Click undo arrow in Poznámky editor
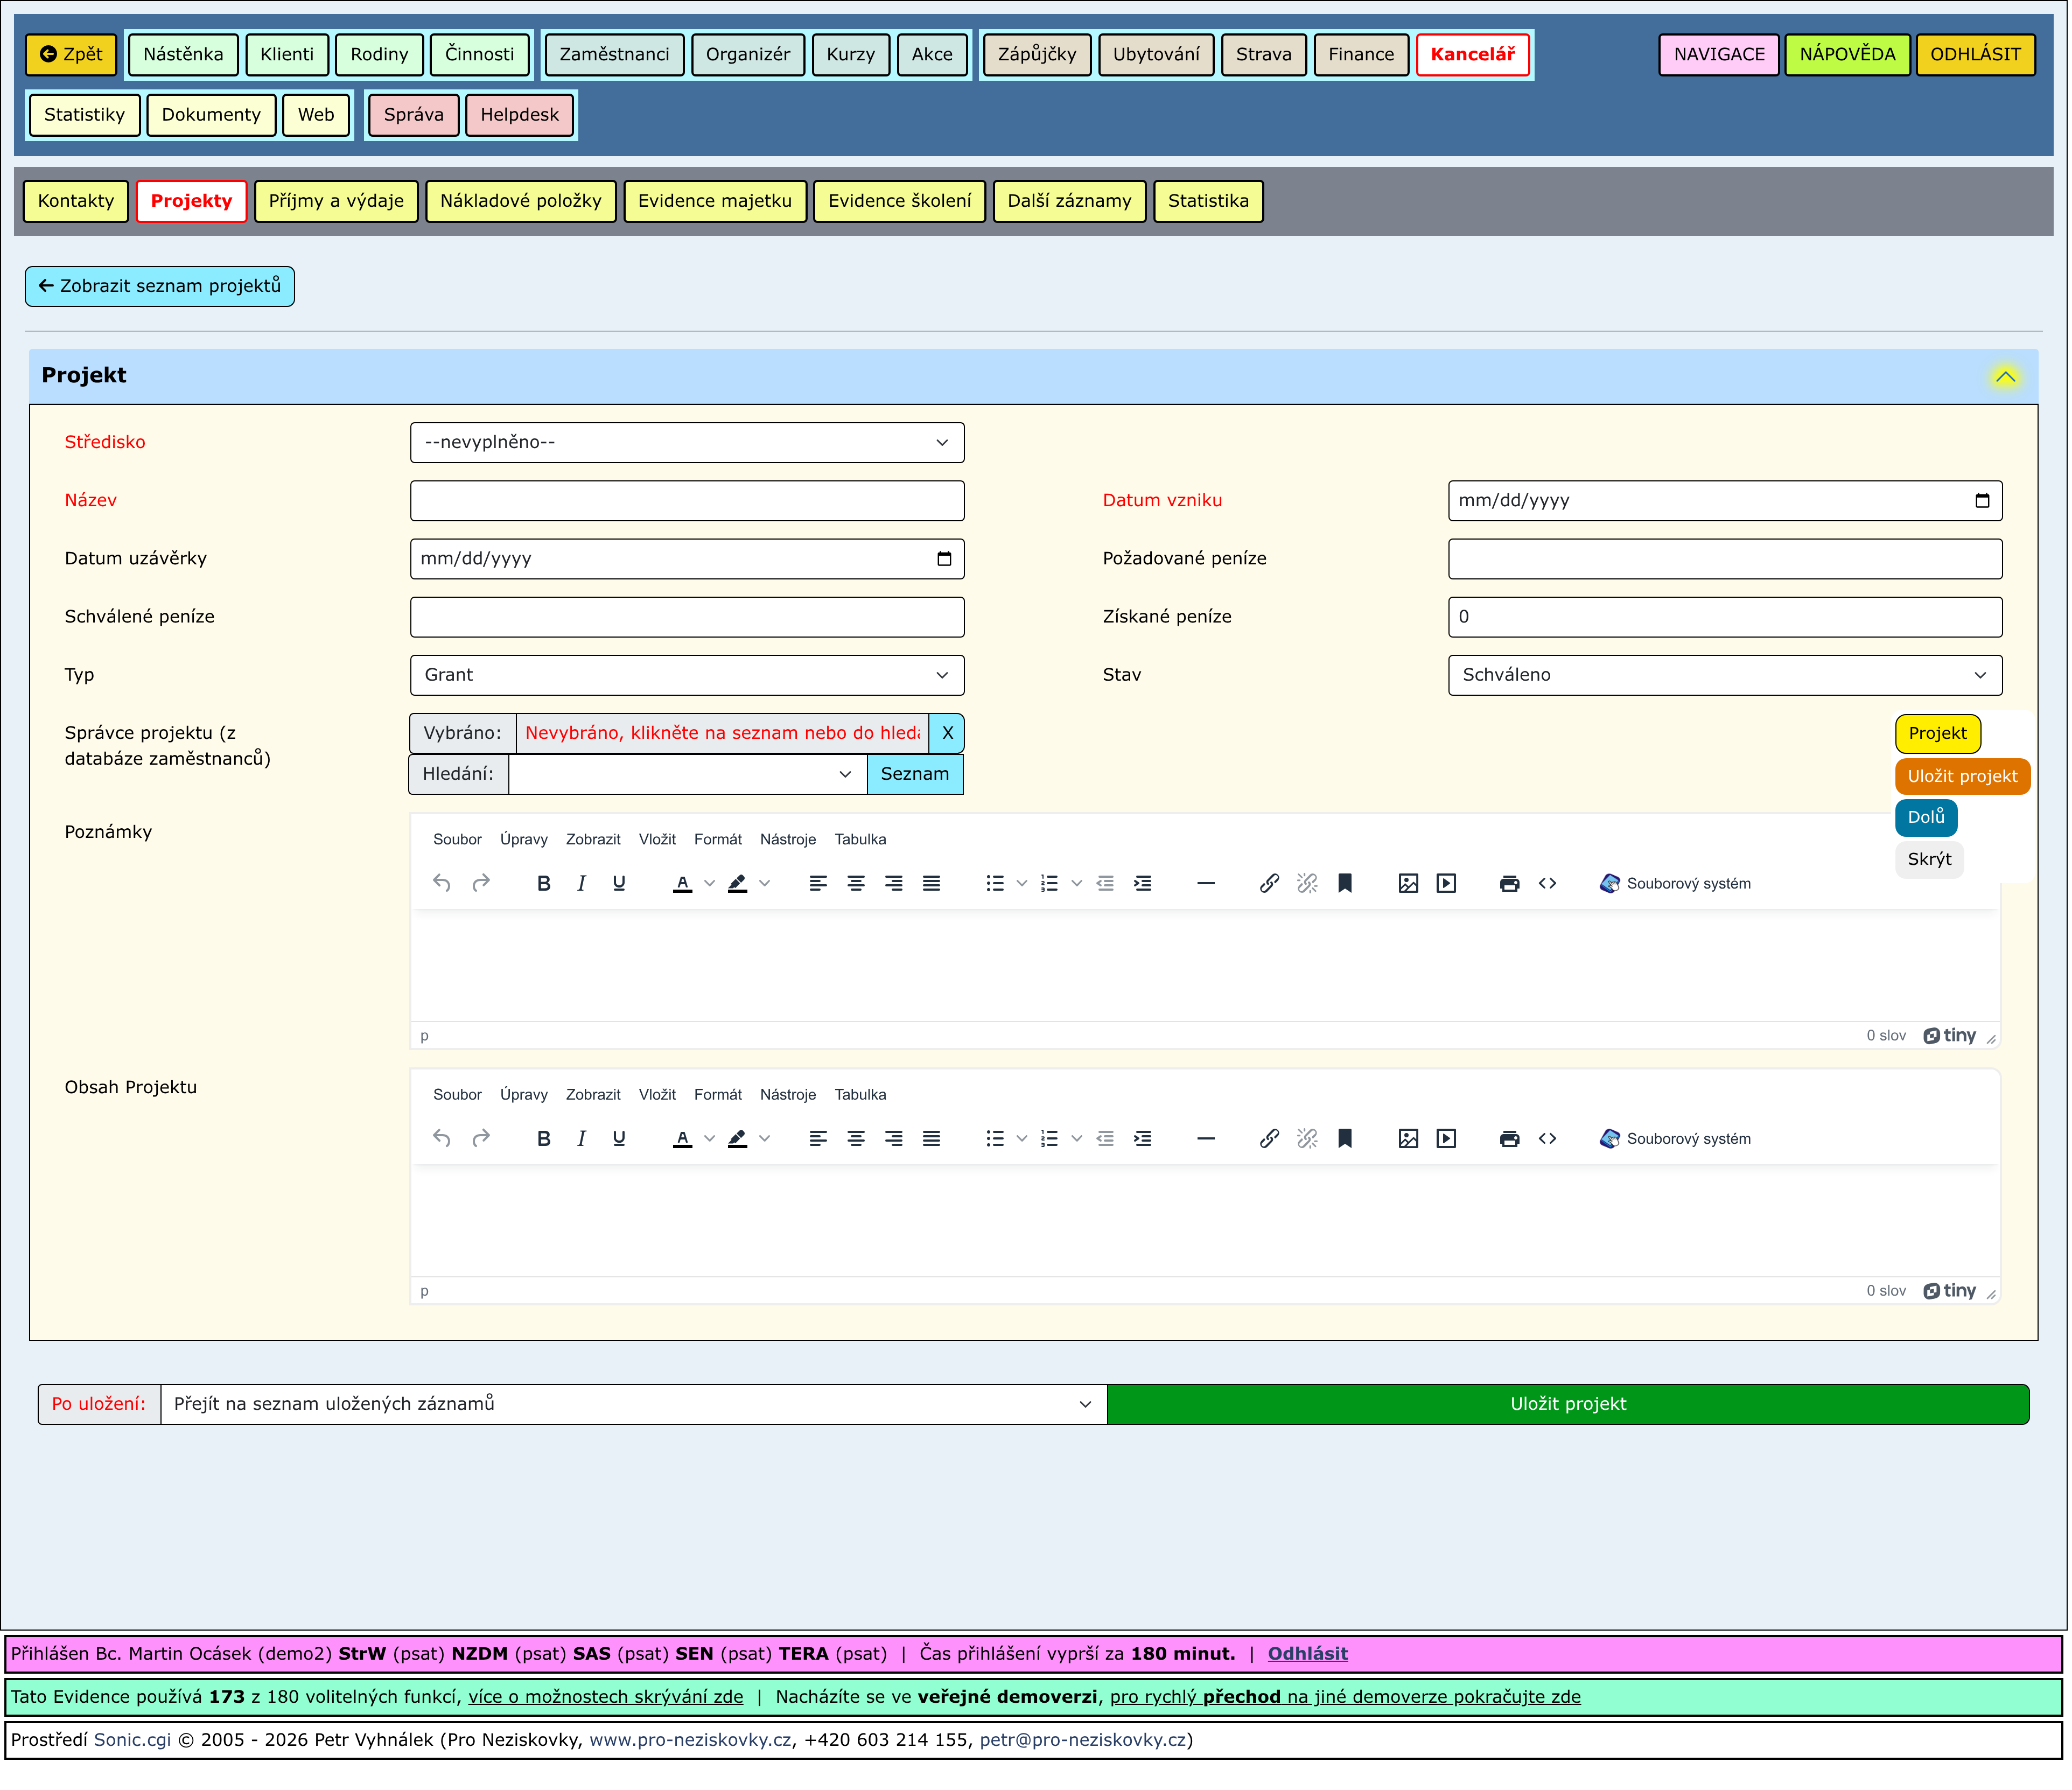This screenshot has height=1790, width=2072. (442, 884)
